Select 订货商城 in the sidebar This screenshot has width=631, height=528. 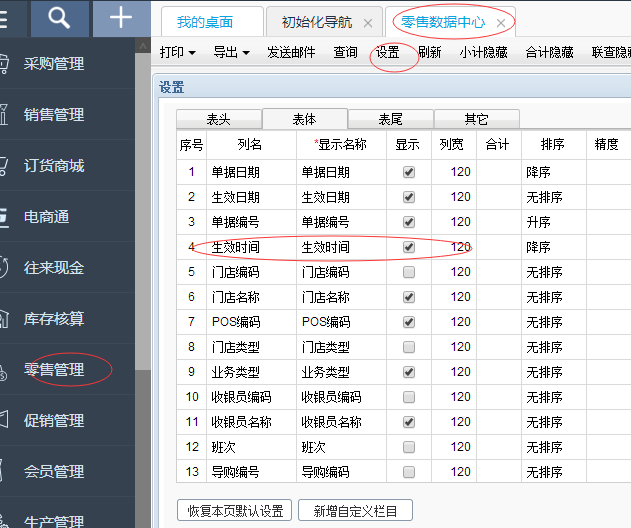pyautogui.click(x=54, y=166)
